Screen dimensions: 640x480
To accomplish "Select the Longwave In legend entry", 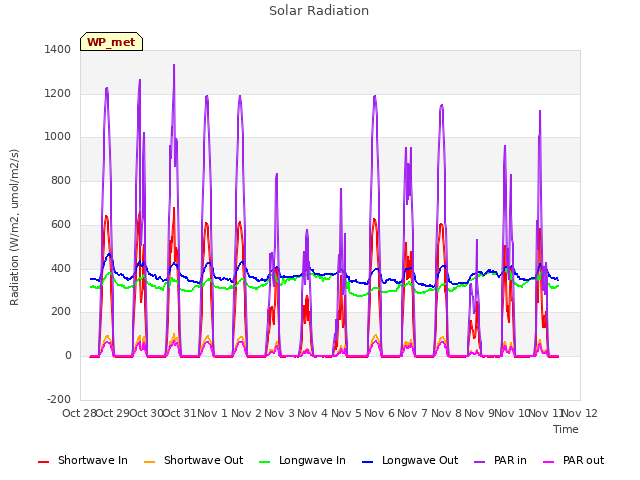I will (302, 460).
